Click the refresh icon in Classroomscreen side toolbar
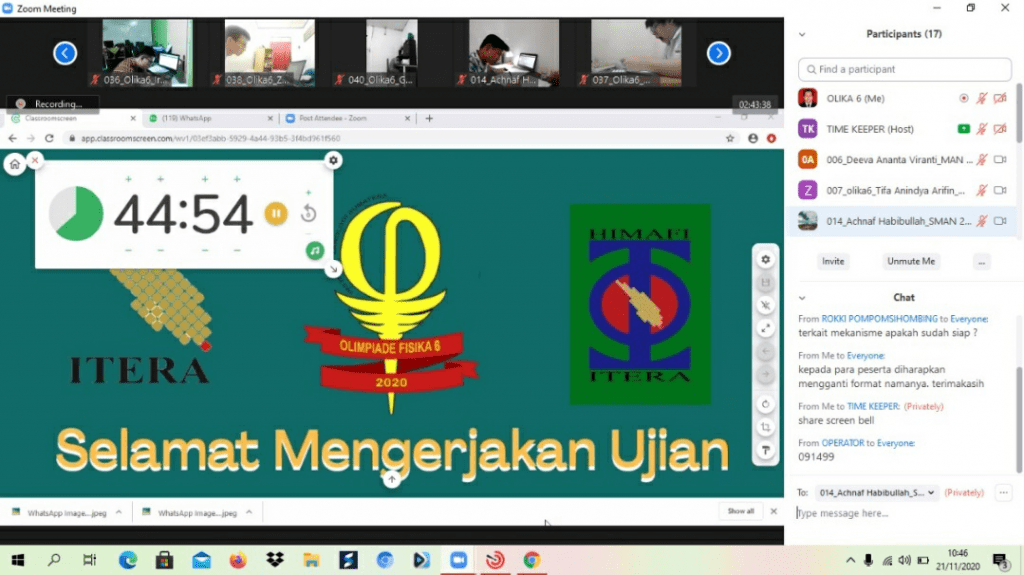The height and width of the screenshot is (575, 1024). (765, 404)
